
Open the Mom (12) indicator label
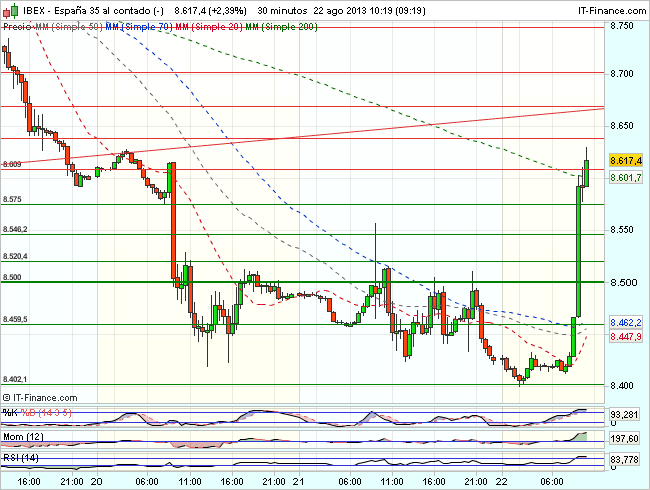[20, 437]
